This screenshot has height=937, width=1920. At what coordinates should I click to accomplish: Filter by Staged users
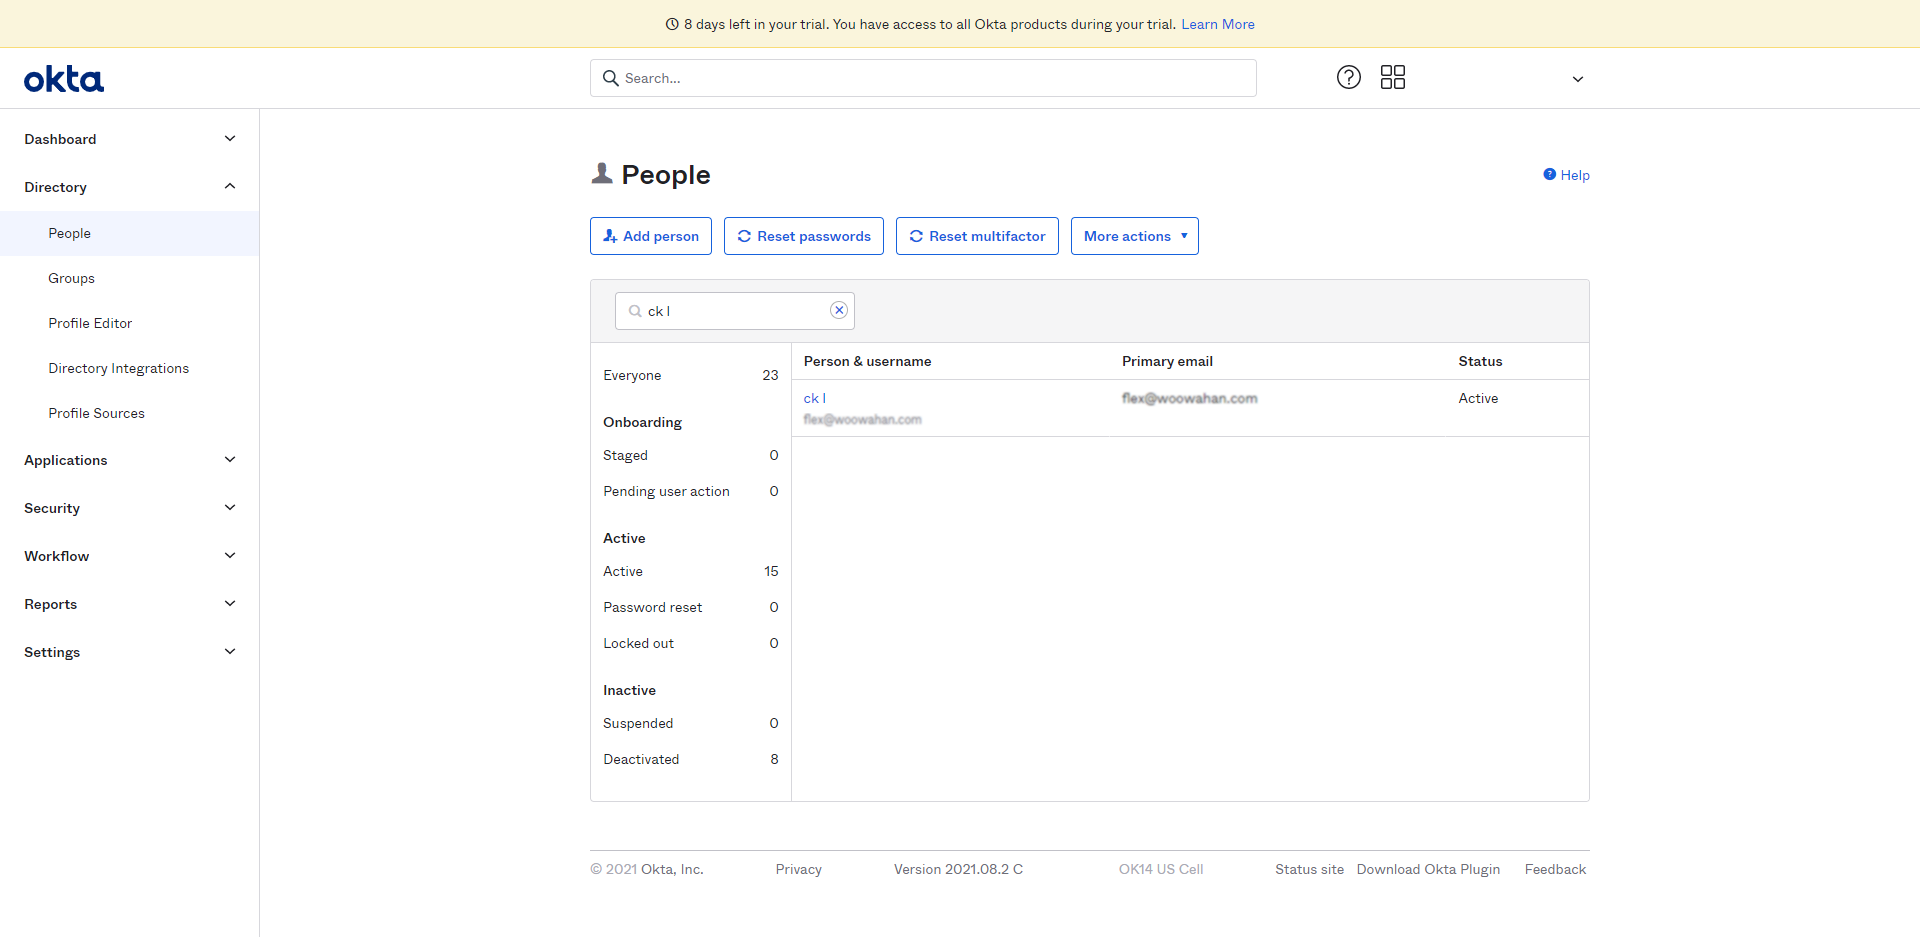click(690, 455)
